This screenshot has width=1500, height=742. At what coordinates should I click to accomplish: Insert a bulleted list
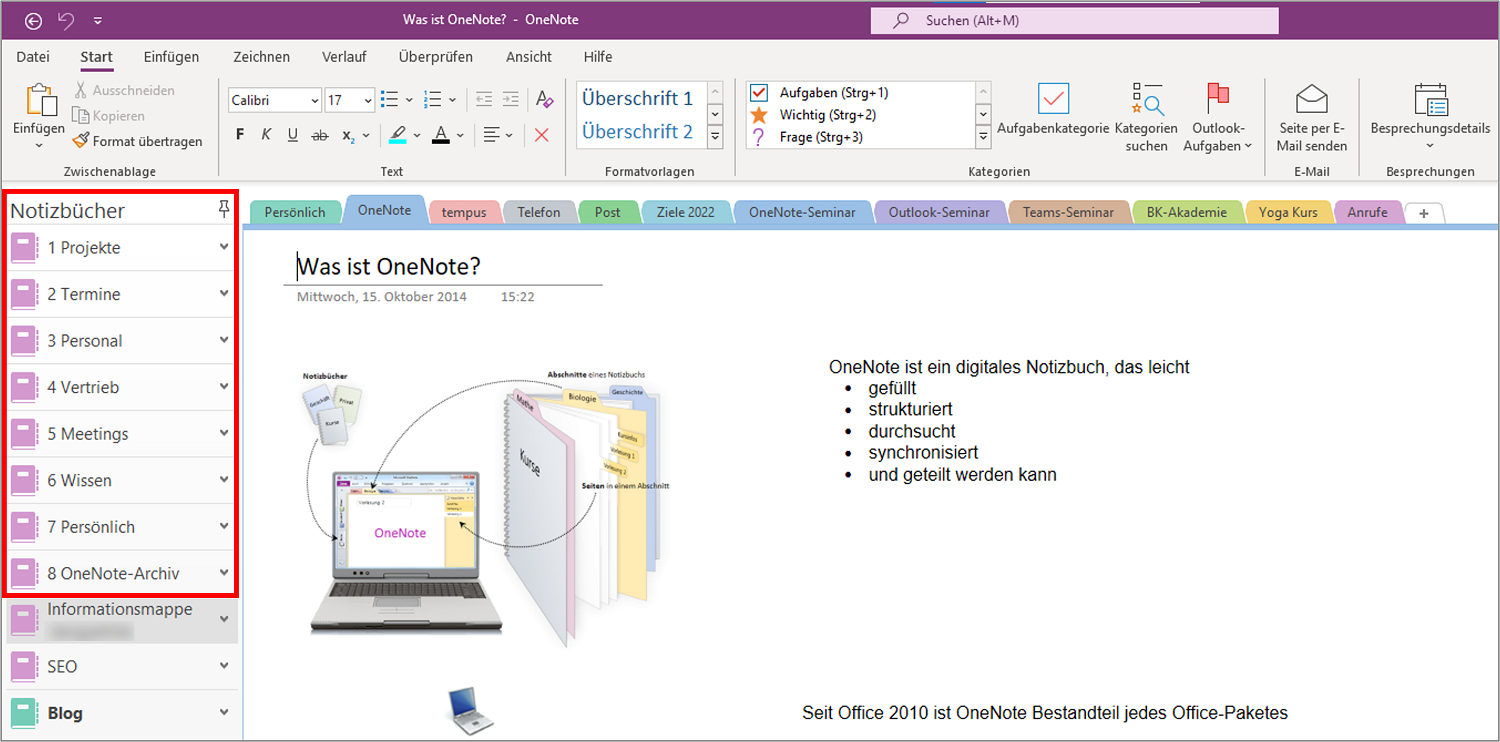(x=390, y=99)
